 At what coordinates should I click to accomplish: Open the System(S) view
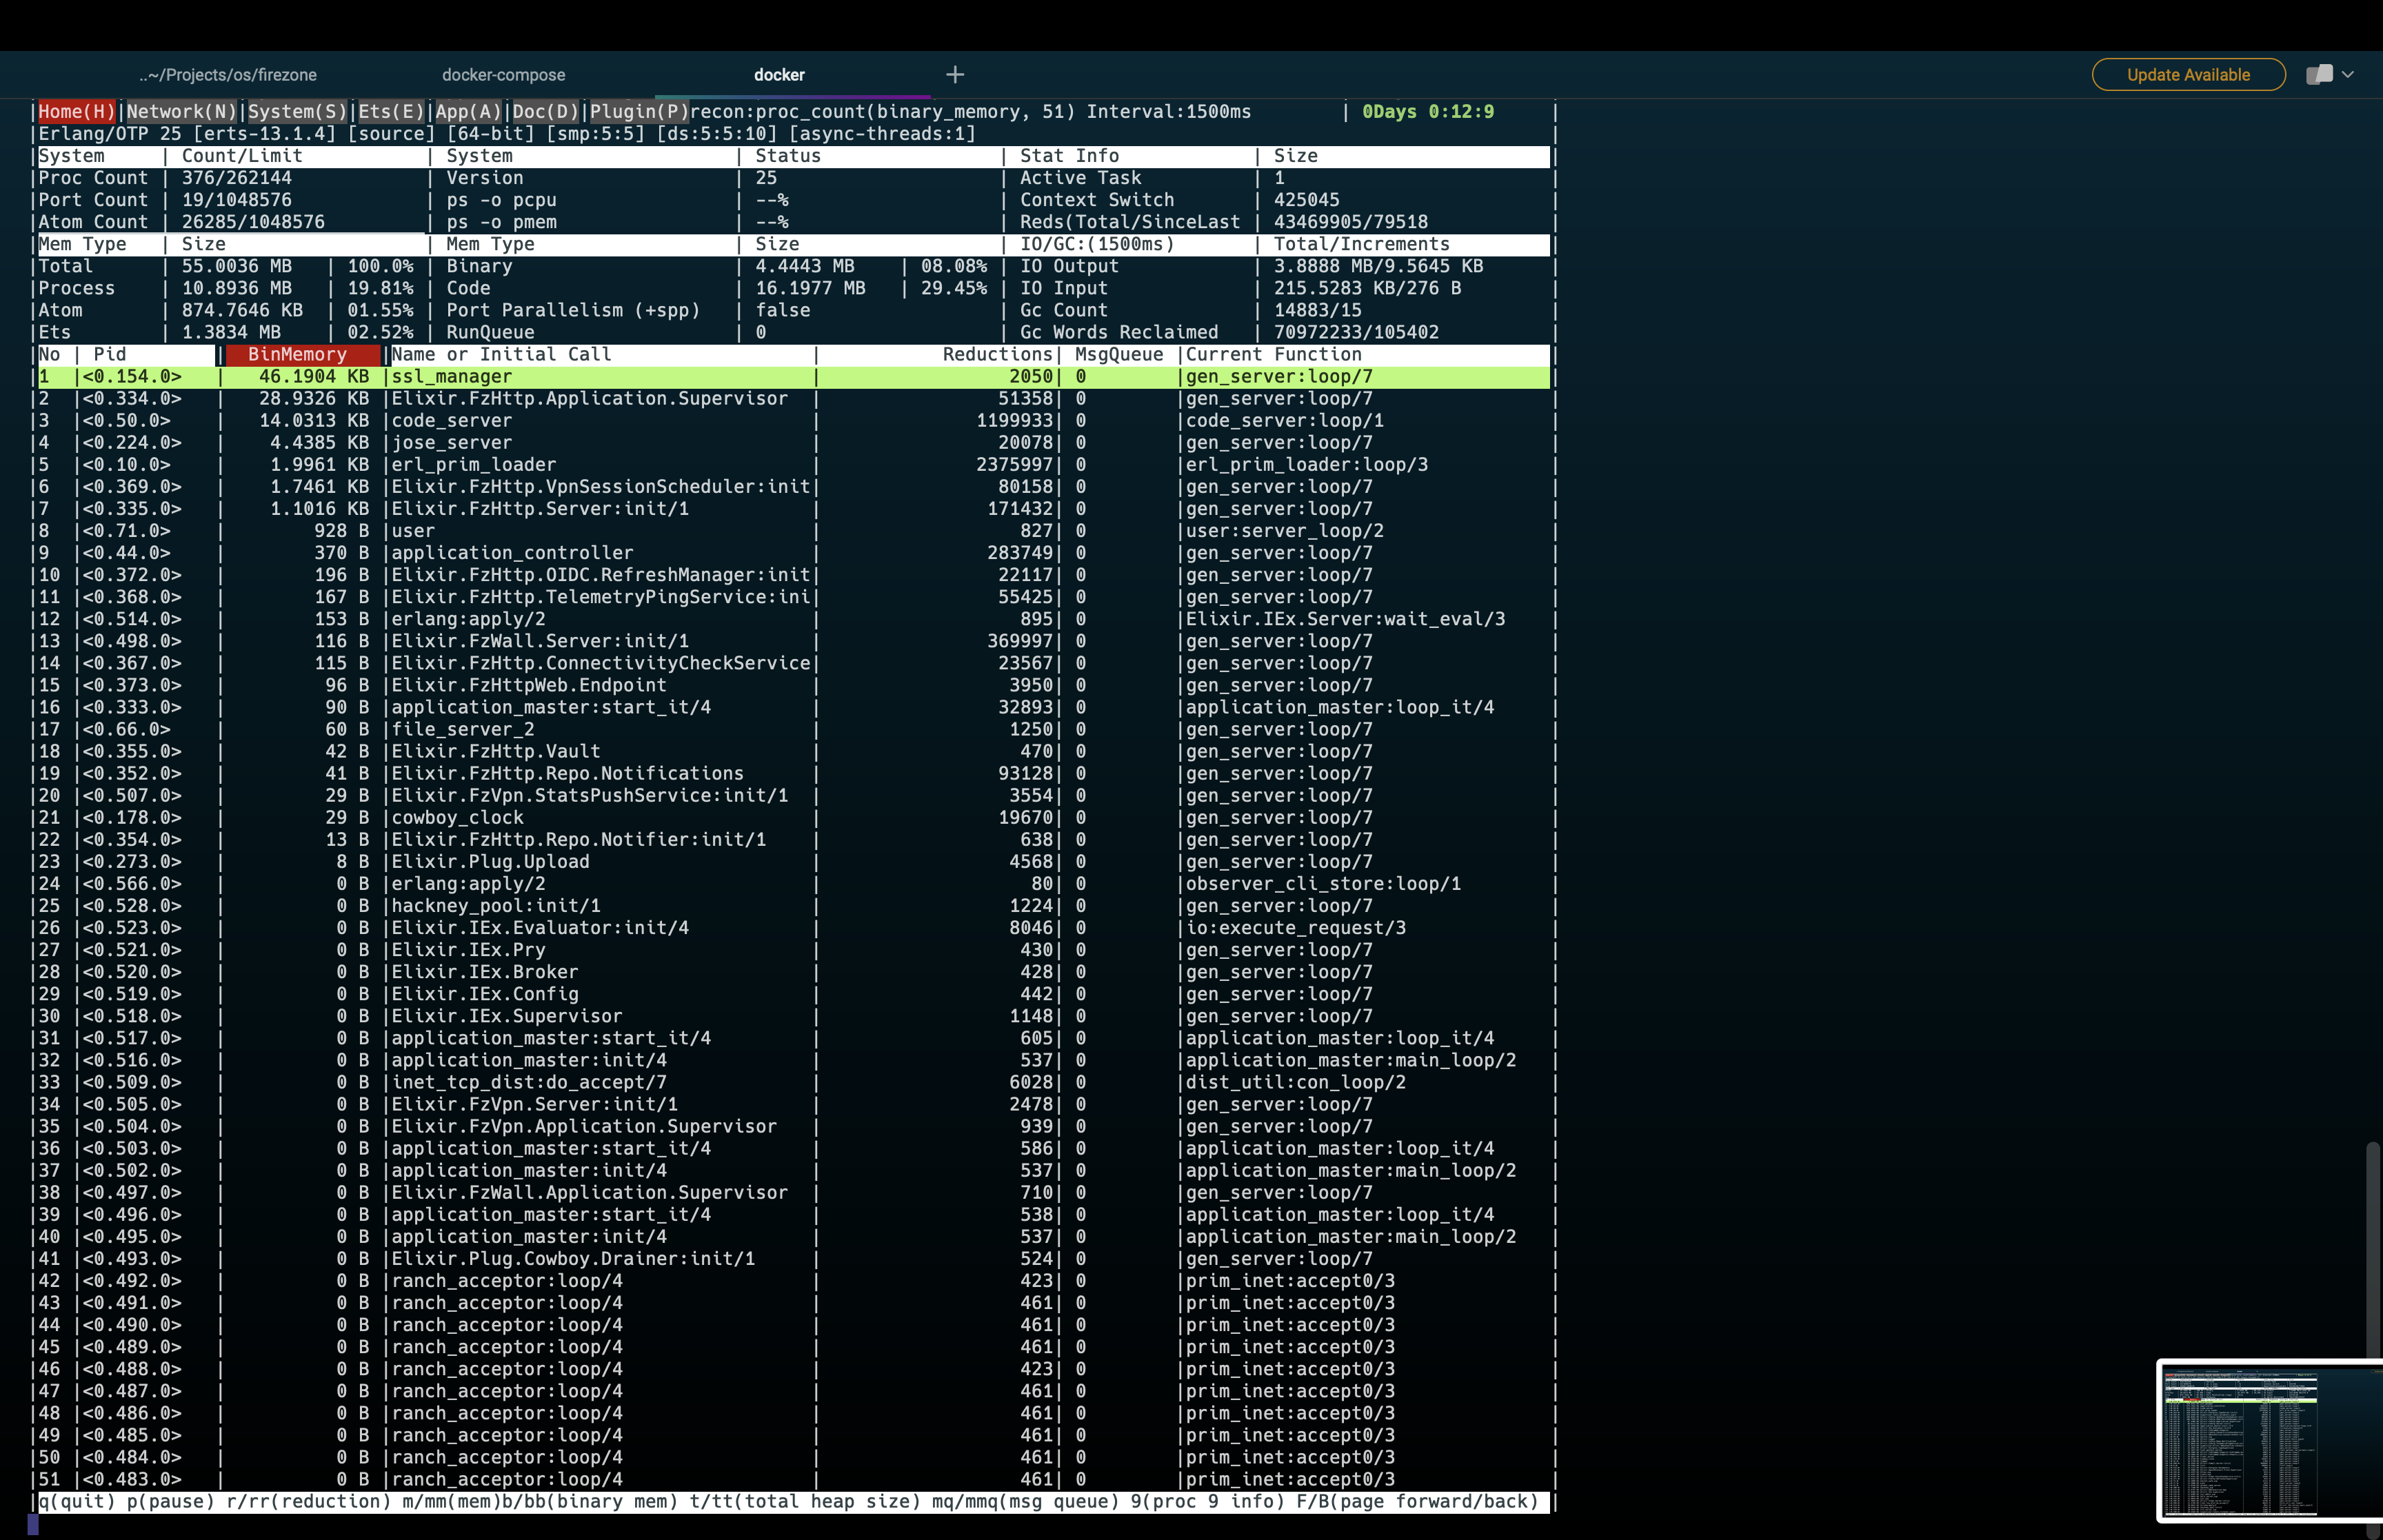click(x=295, y=112)
